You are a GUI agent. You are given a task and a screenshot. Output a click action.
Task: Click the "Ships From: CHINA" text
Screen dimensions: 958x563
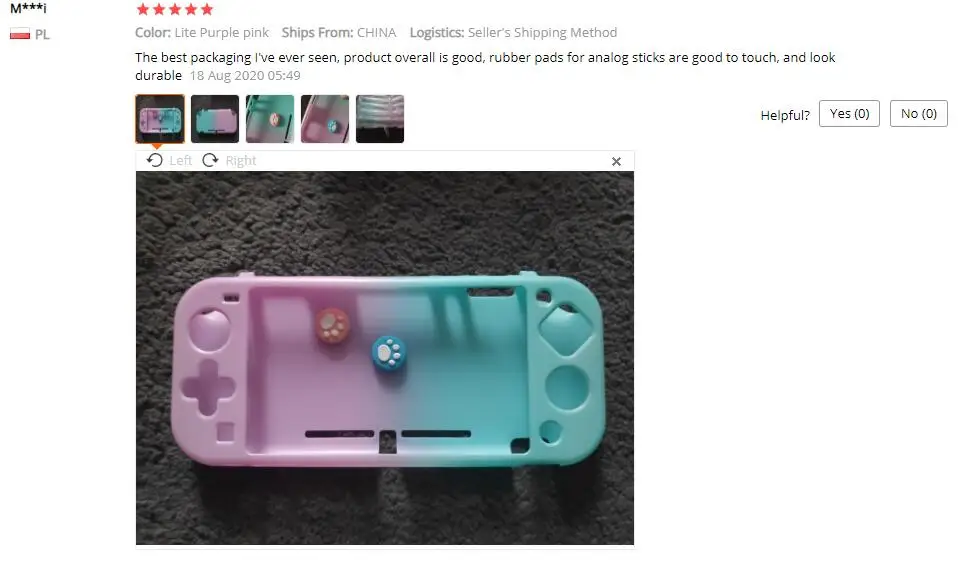338,32
